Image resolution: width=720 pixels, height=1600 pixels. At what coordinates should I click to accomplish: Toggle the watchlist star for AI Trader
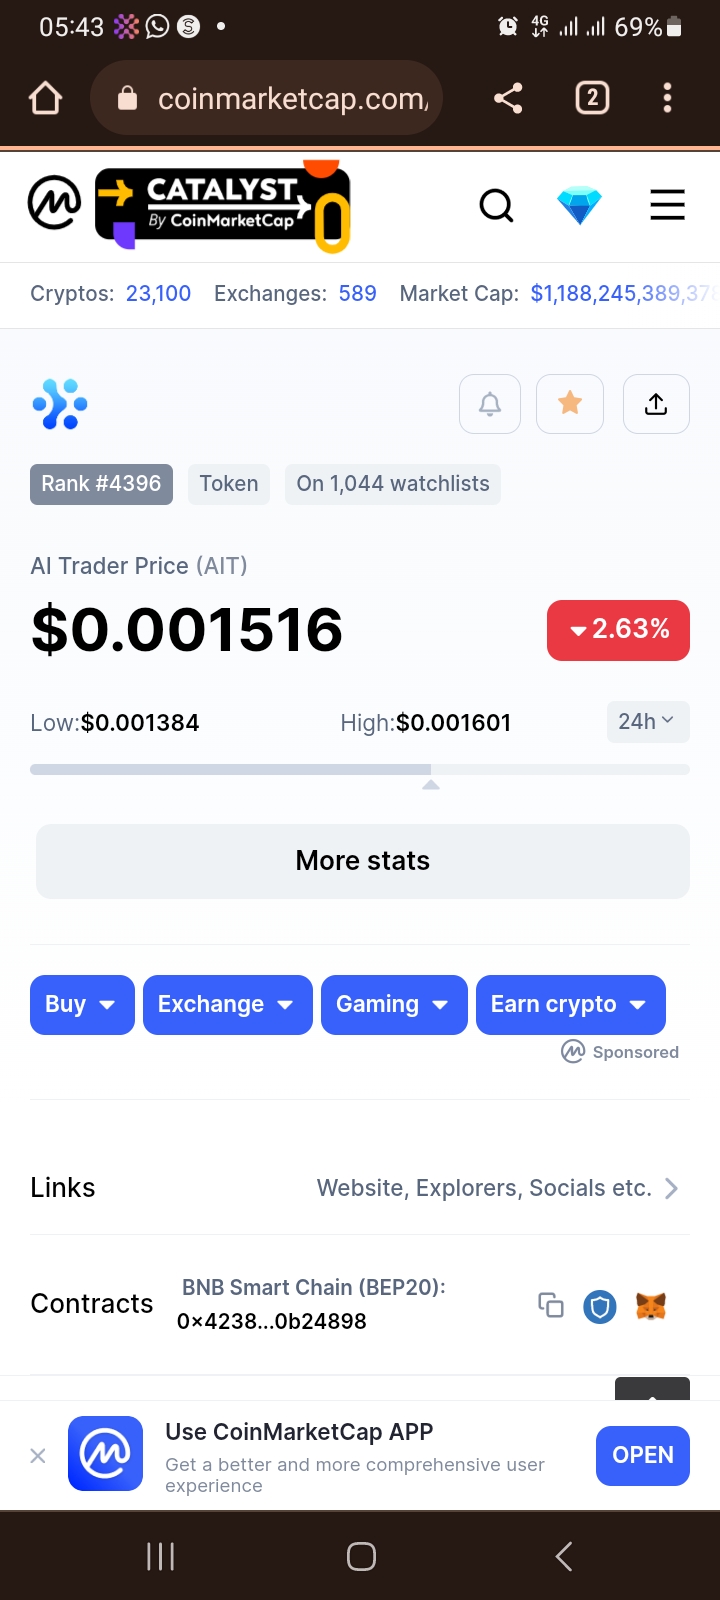(x=570, y=404)
